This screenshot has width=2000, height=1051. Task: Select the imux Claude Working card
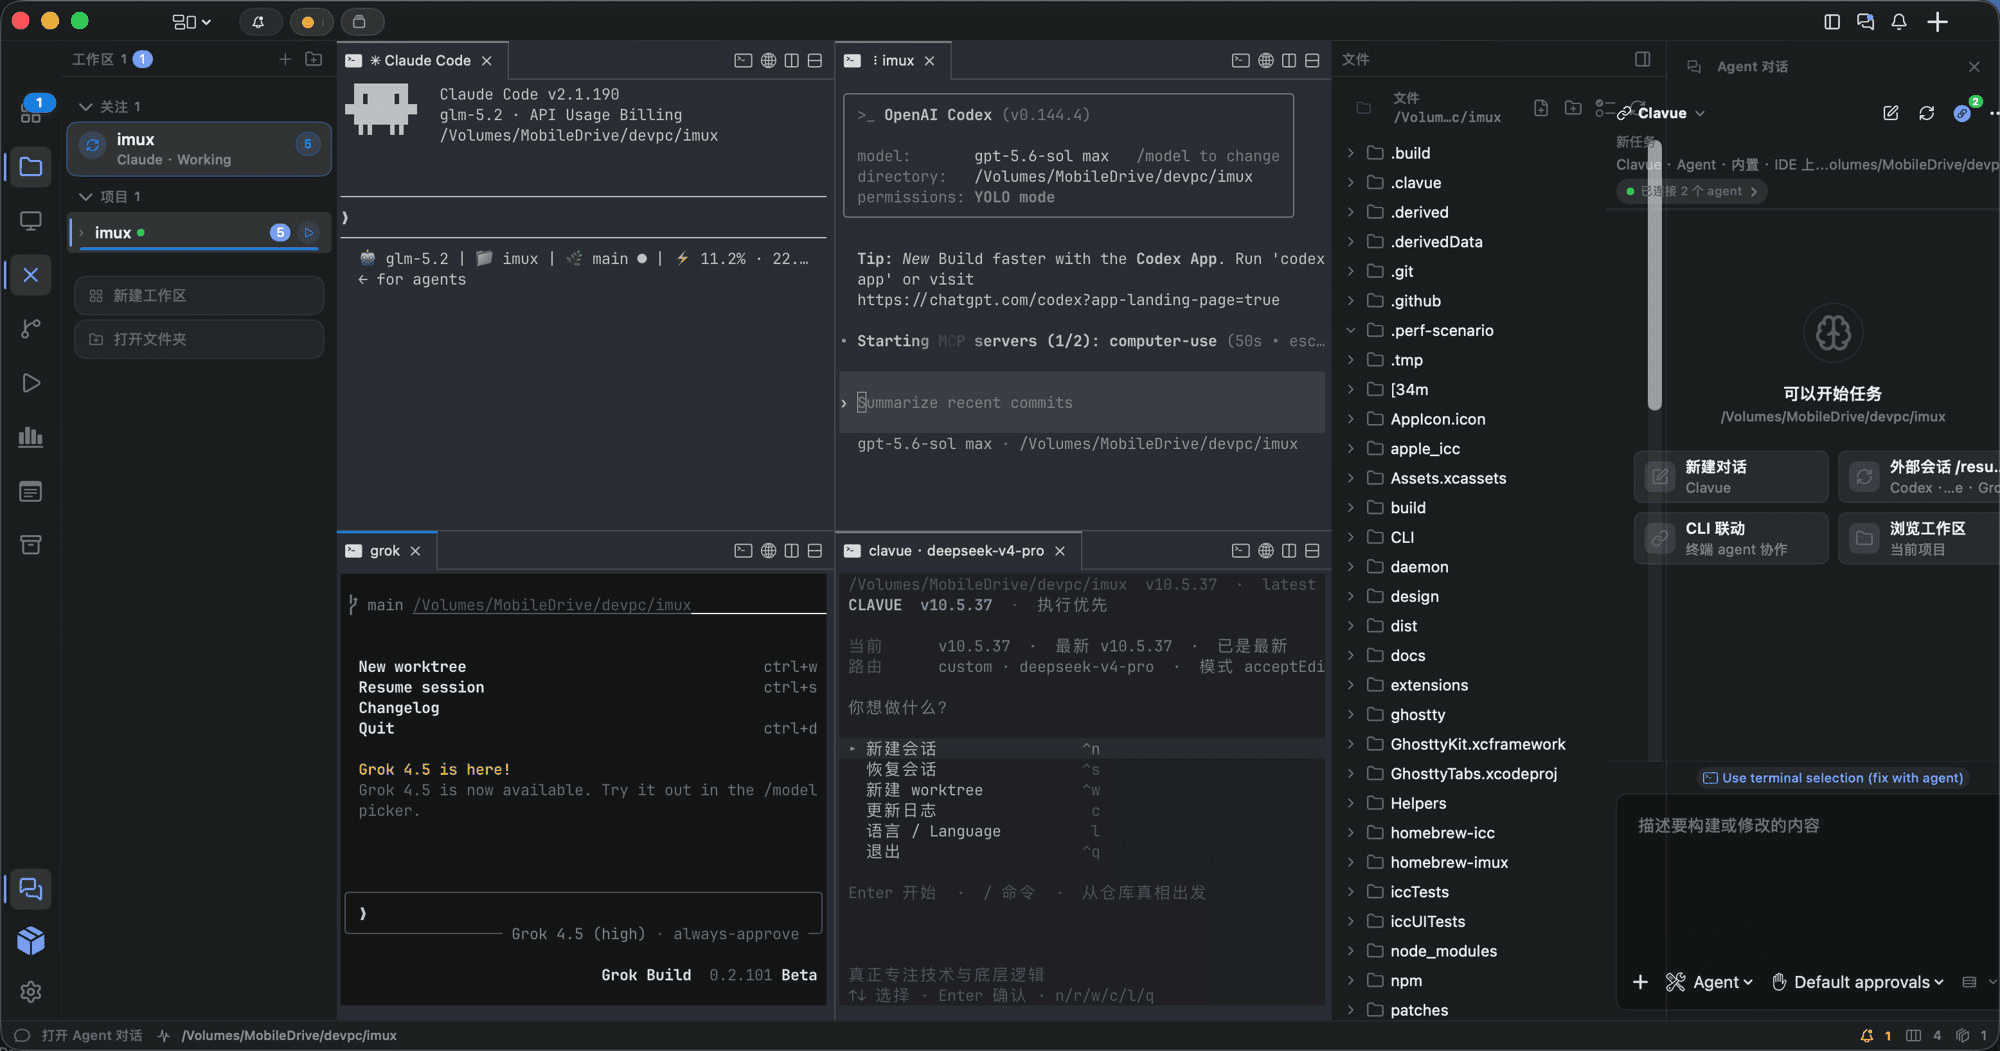(x=199, y=149)
